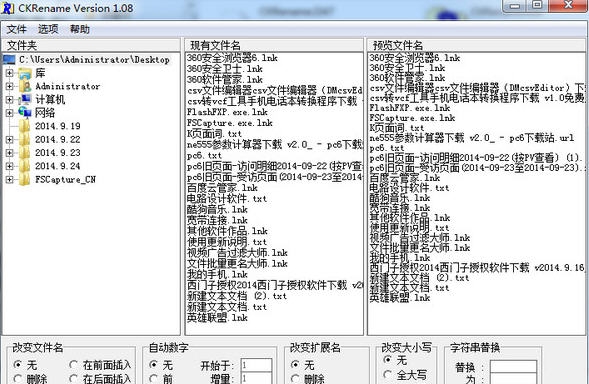Click the 库 library folder icon
Viewport: 589px width, 384px height.
click(x=25, y=73)
